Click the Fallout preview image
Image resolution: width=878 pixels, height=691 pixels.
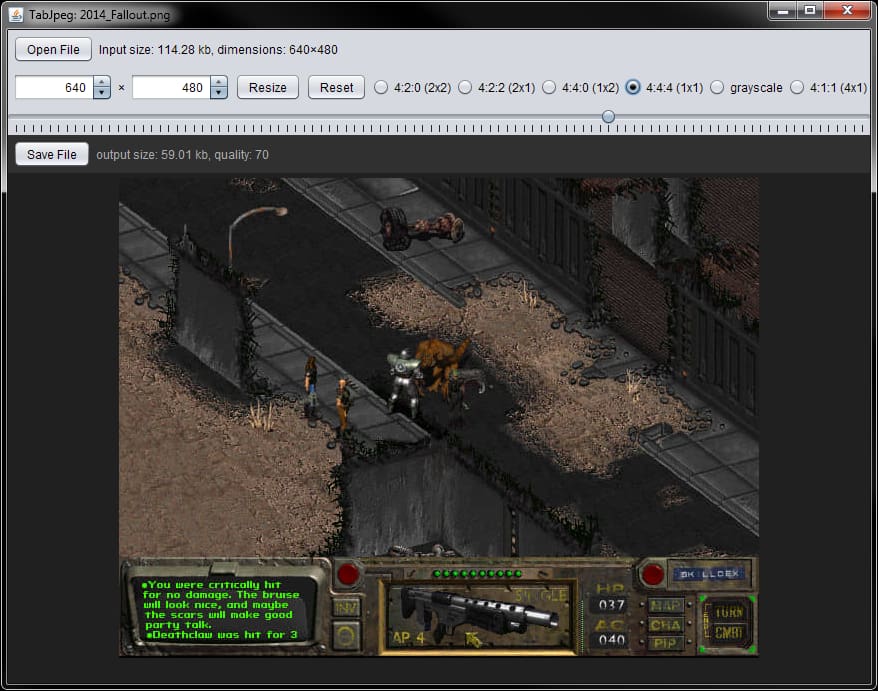pyautogui.click(x=439, y=417)
